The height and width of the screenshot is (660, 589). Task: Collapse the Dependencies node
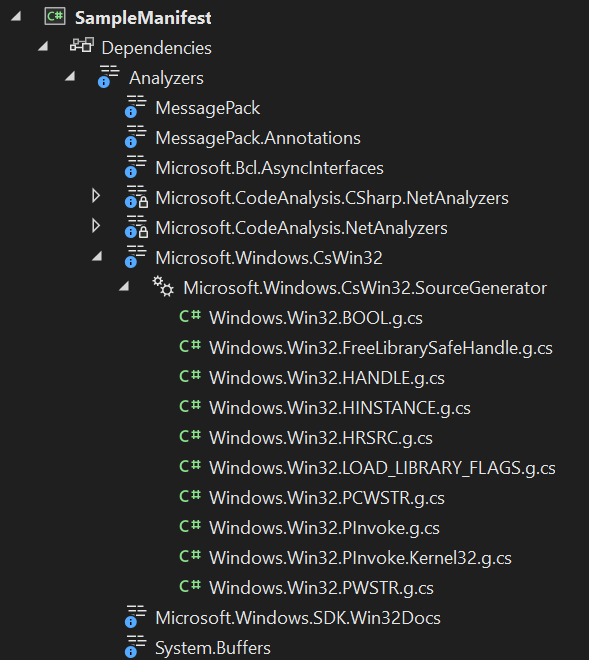pos(43,46)
